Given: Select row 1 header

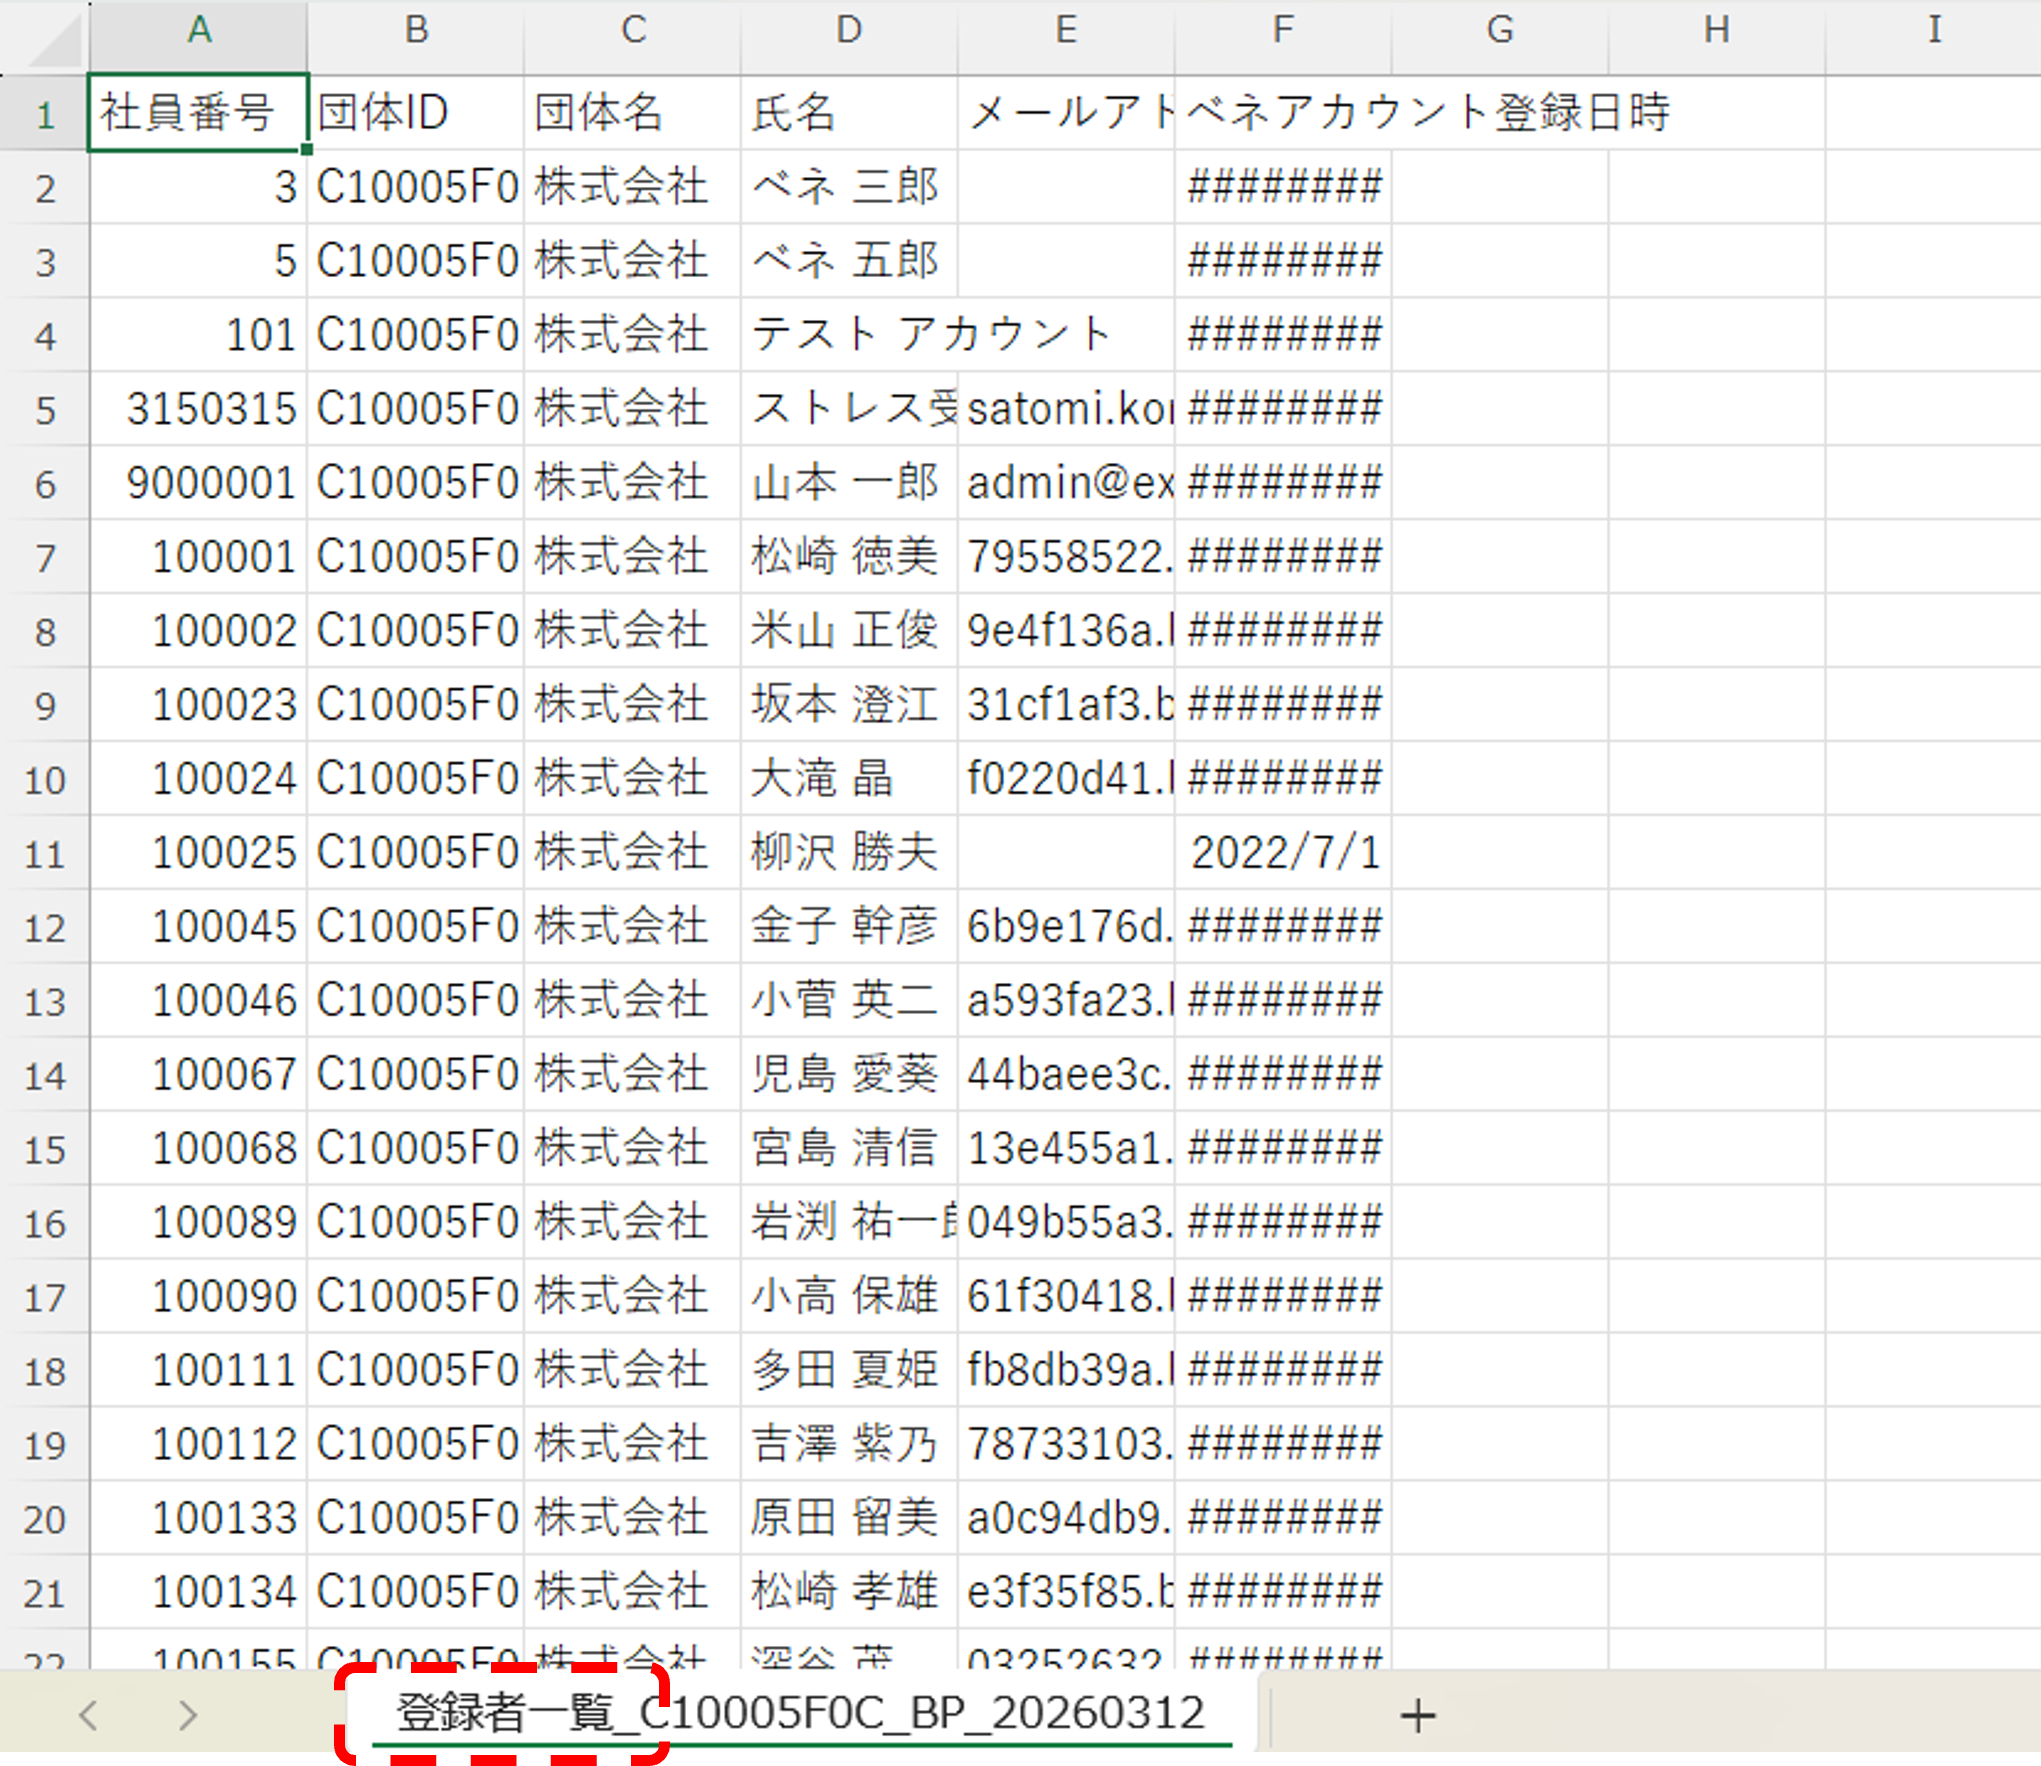Looking at the screenshot, I should tap(45, 115).
